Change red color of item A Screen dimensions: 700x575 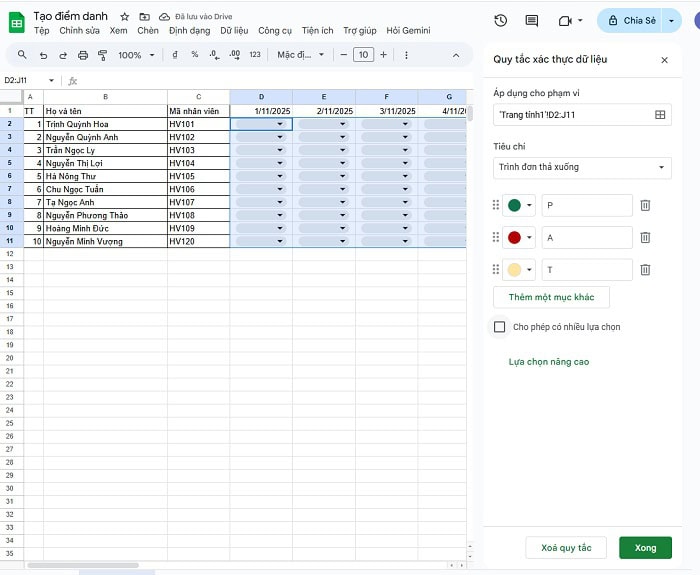[x=519, y=238]
